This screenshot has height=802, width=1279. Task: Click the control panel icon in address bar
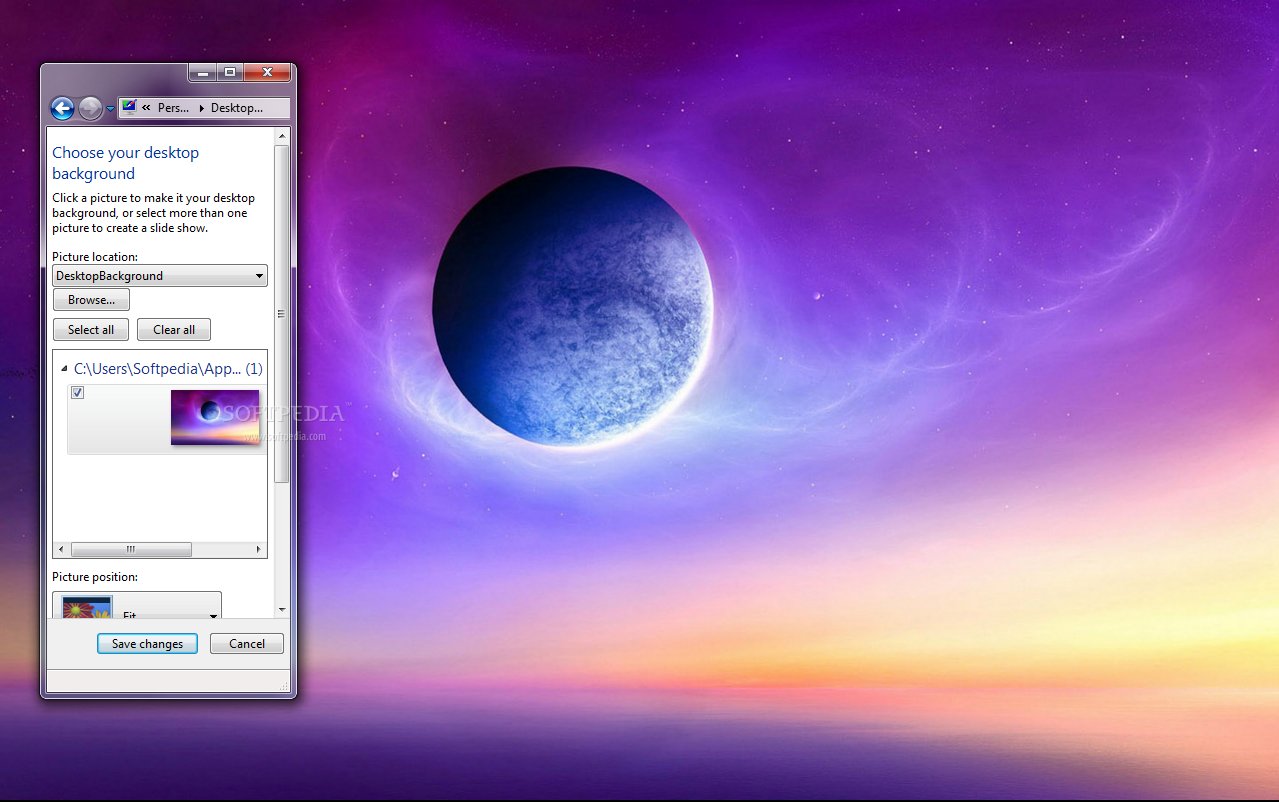coord(129,107)
